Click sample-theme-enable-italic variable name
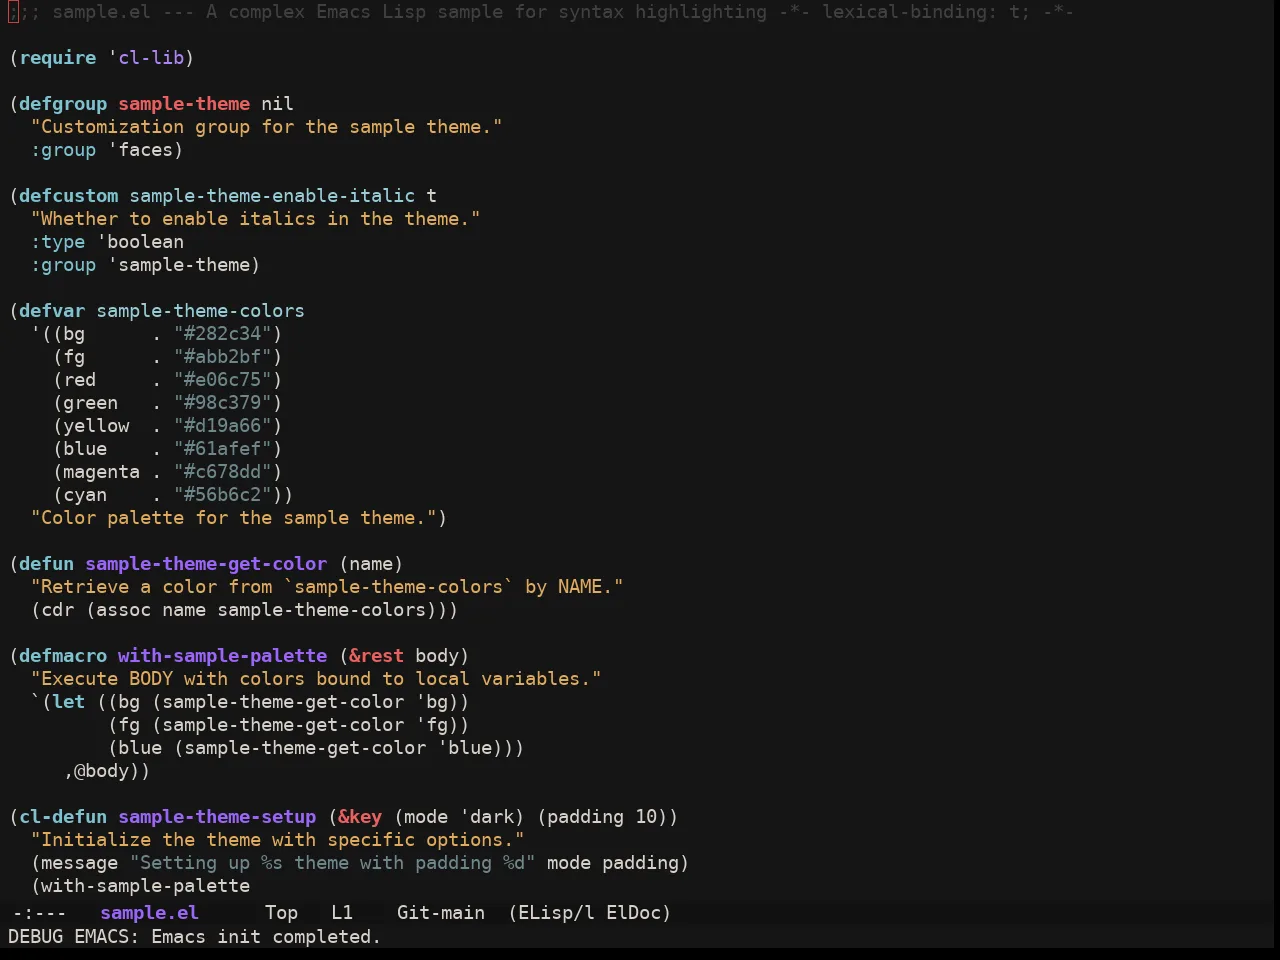 click(x=272, y=196)
